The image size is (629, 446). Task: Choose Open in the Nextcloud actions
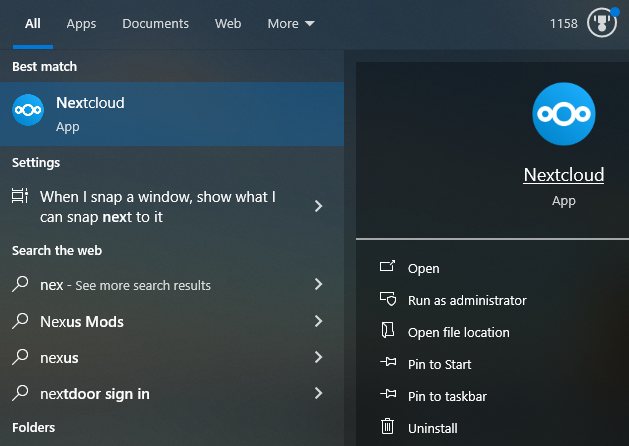click(424, 268)
